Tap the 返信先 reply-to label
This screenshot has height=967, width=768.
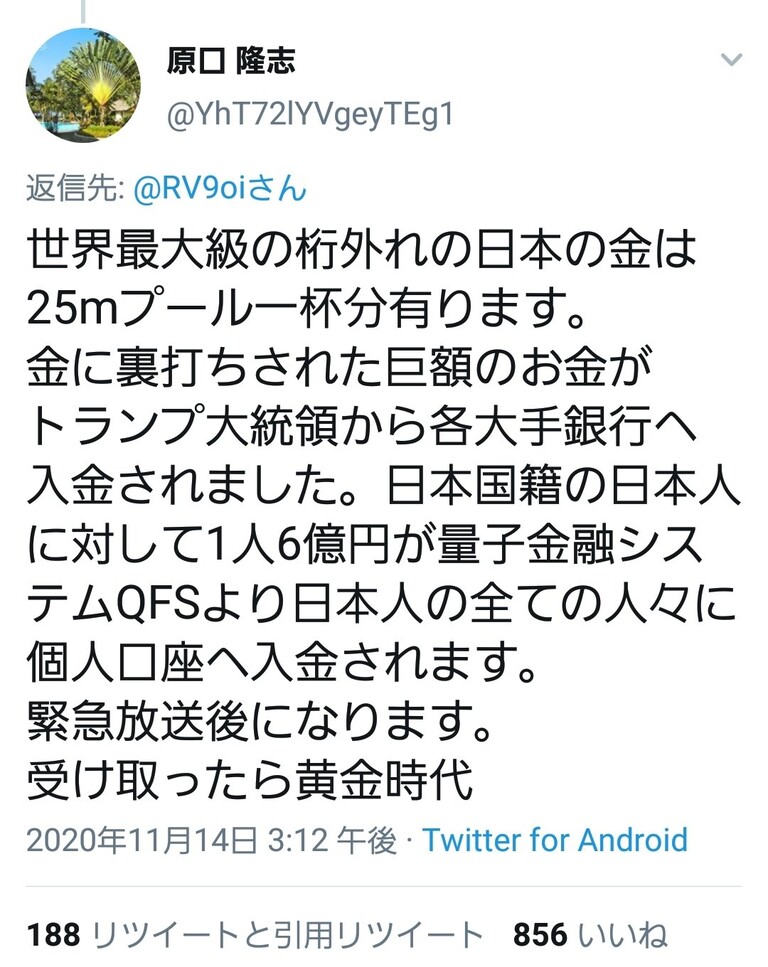76,188
